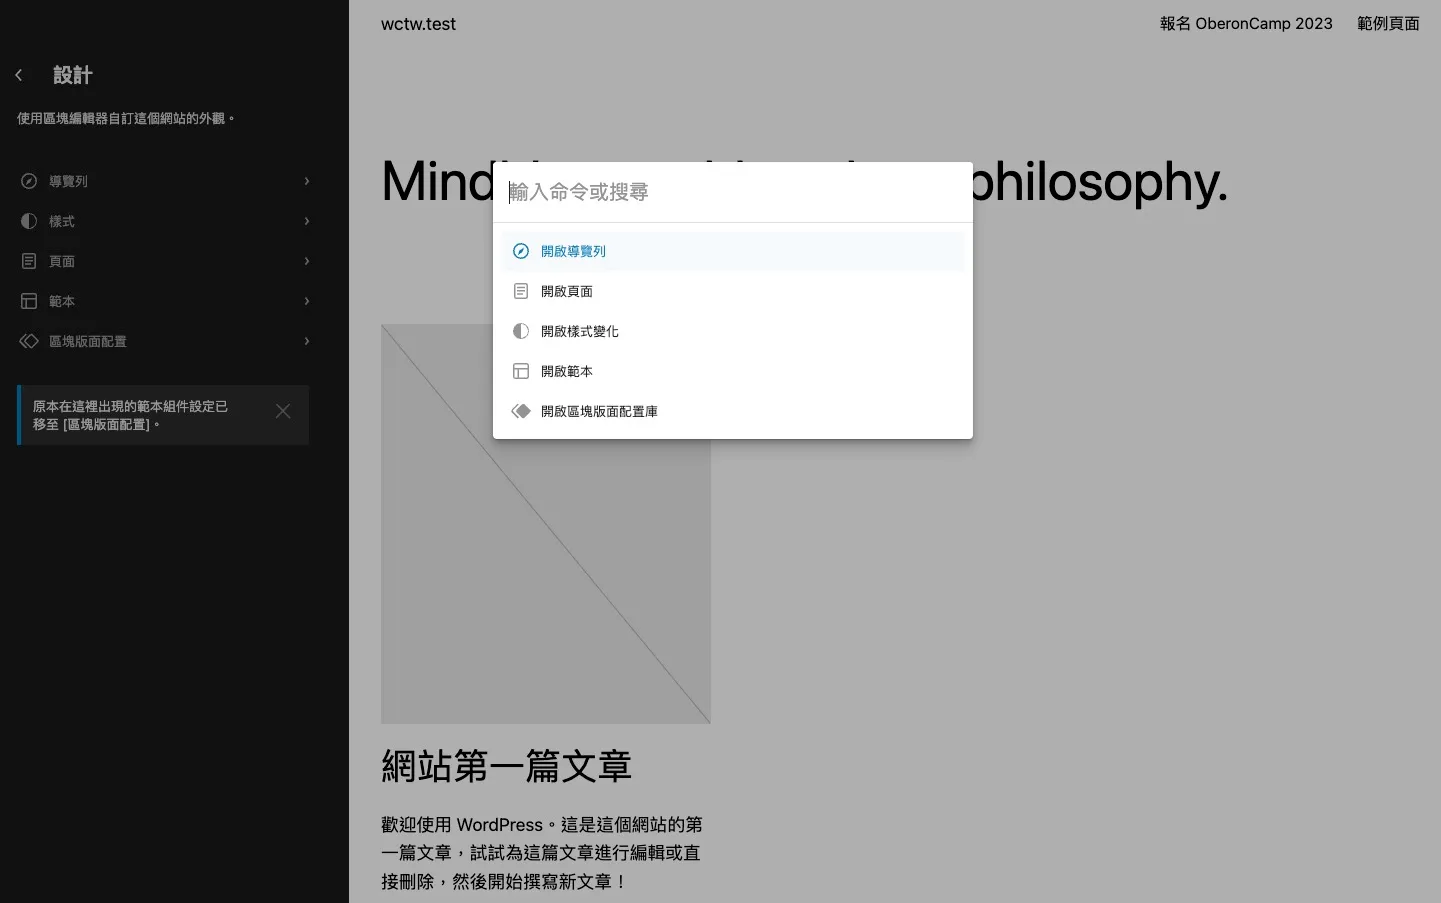Open the 範例頁面 link
1441x903 pixels.
click(1388, 23)
